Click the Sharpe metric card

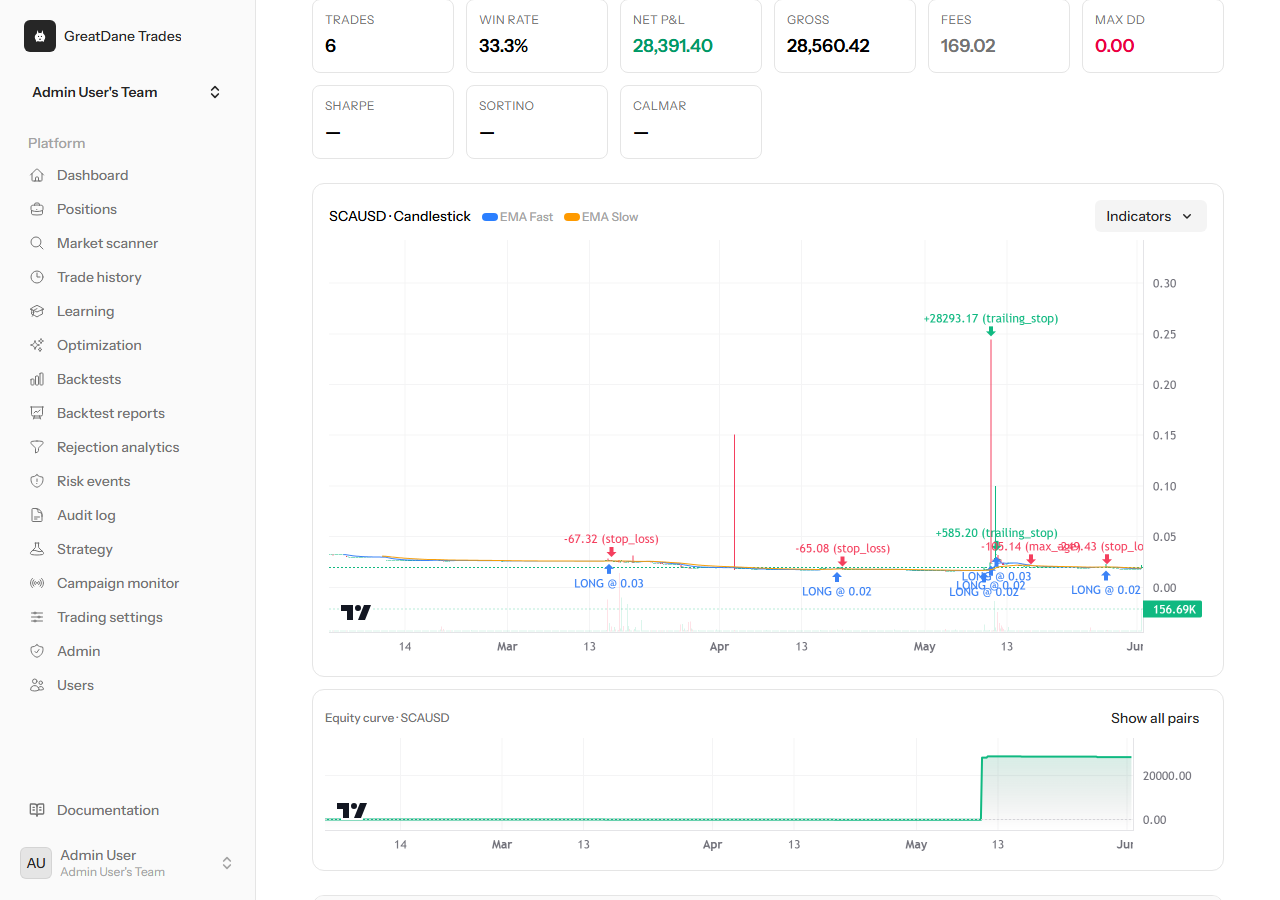383,122
